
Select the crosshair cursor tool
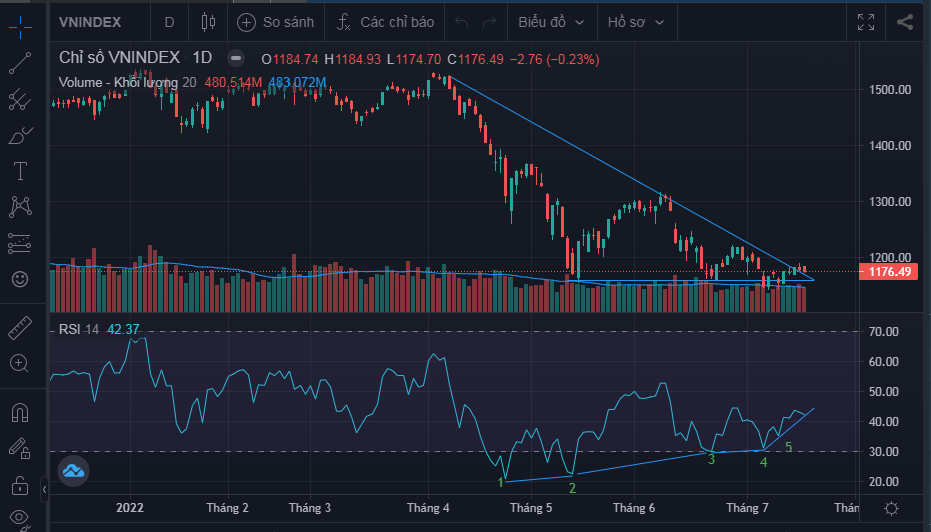(19, 23)
